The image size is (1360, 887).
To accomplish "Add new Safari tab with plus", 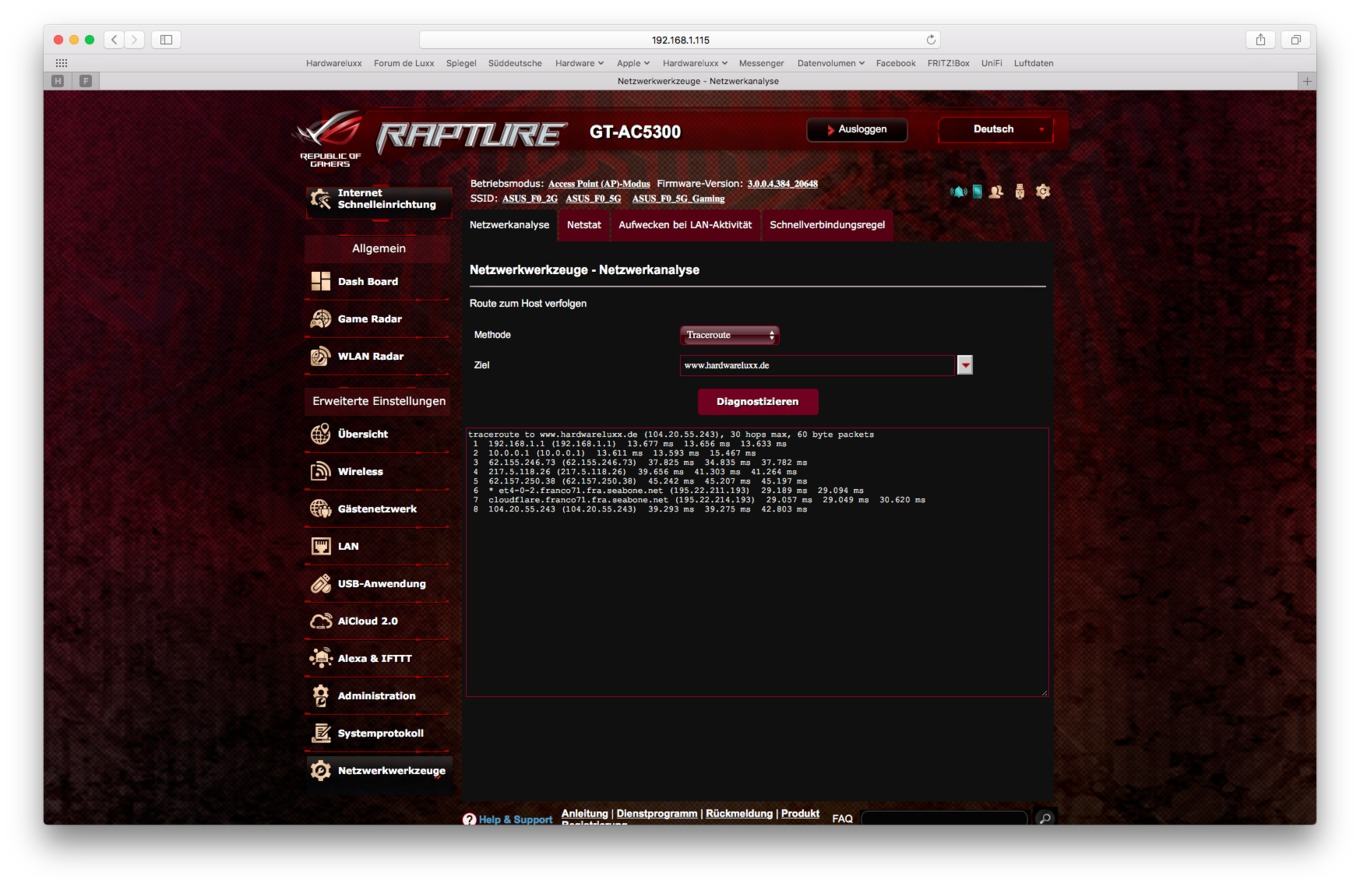I will [x=1307, y=81].
